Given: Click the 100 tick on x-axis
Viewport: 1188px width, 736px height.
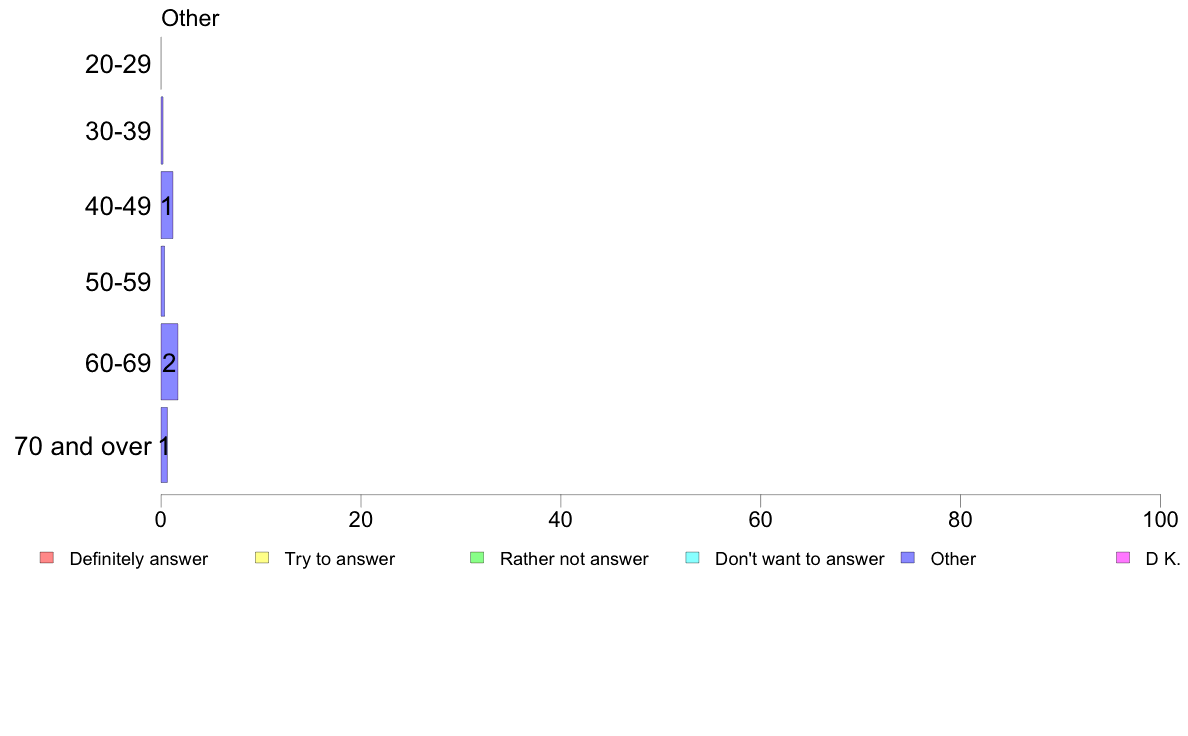Looking at the screenshot, I should [x=1159, y=519].
